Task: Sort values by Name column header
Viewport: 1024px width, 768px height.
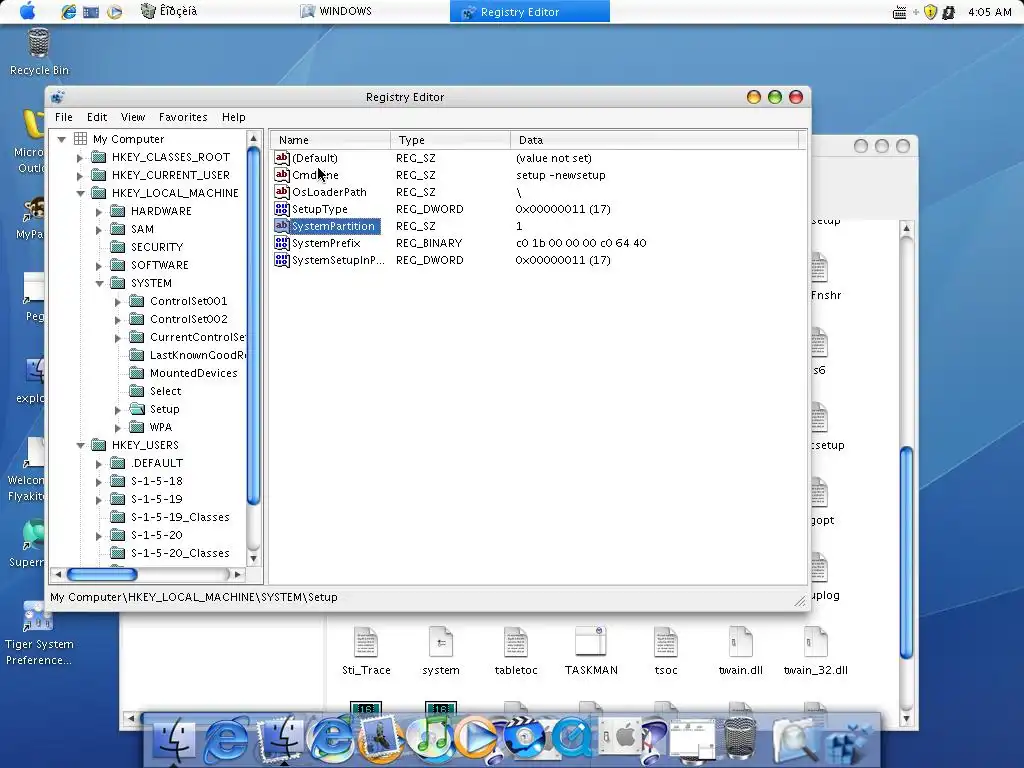Action: click(x=330, y=140)
